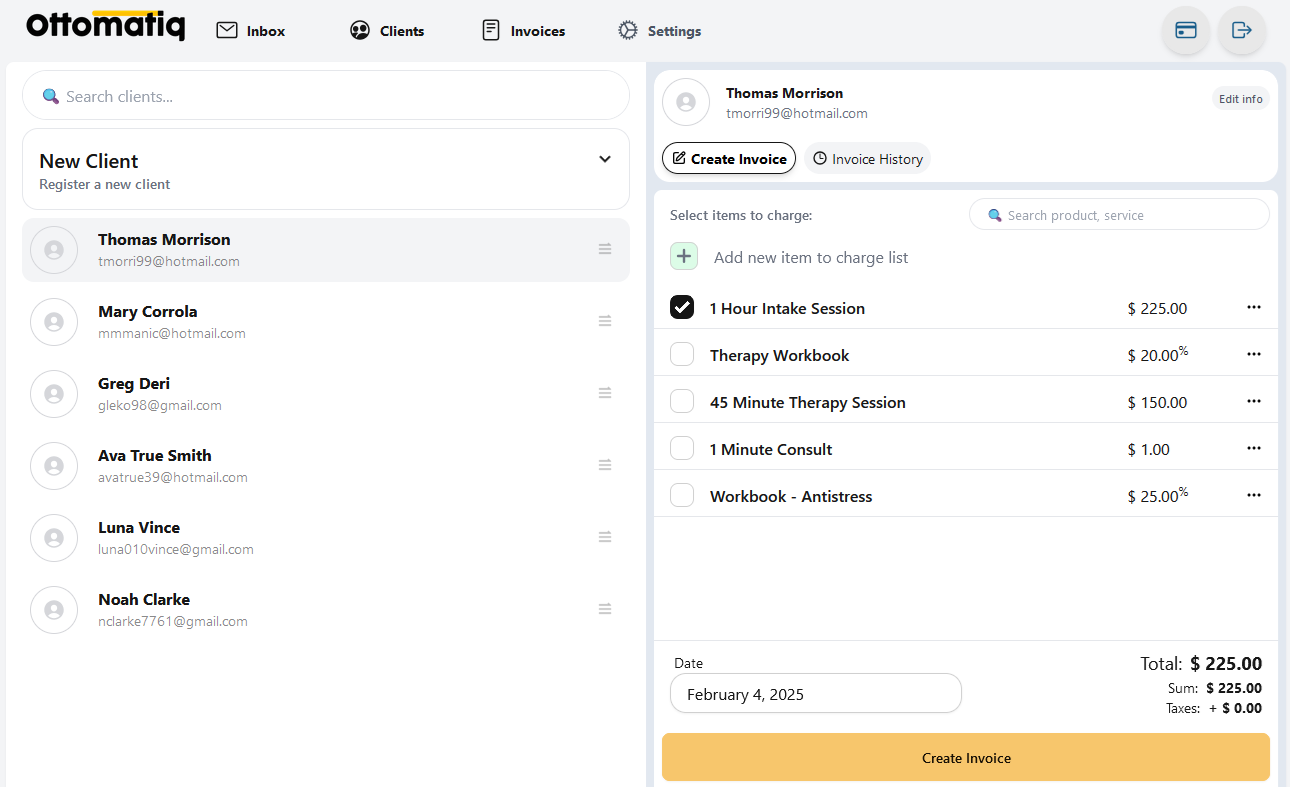
Task: Open options menu for Workbook - Antistress
Action: point(1254,496)
